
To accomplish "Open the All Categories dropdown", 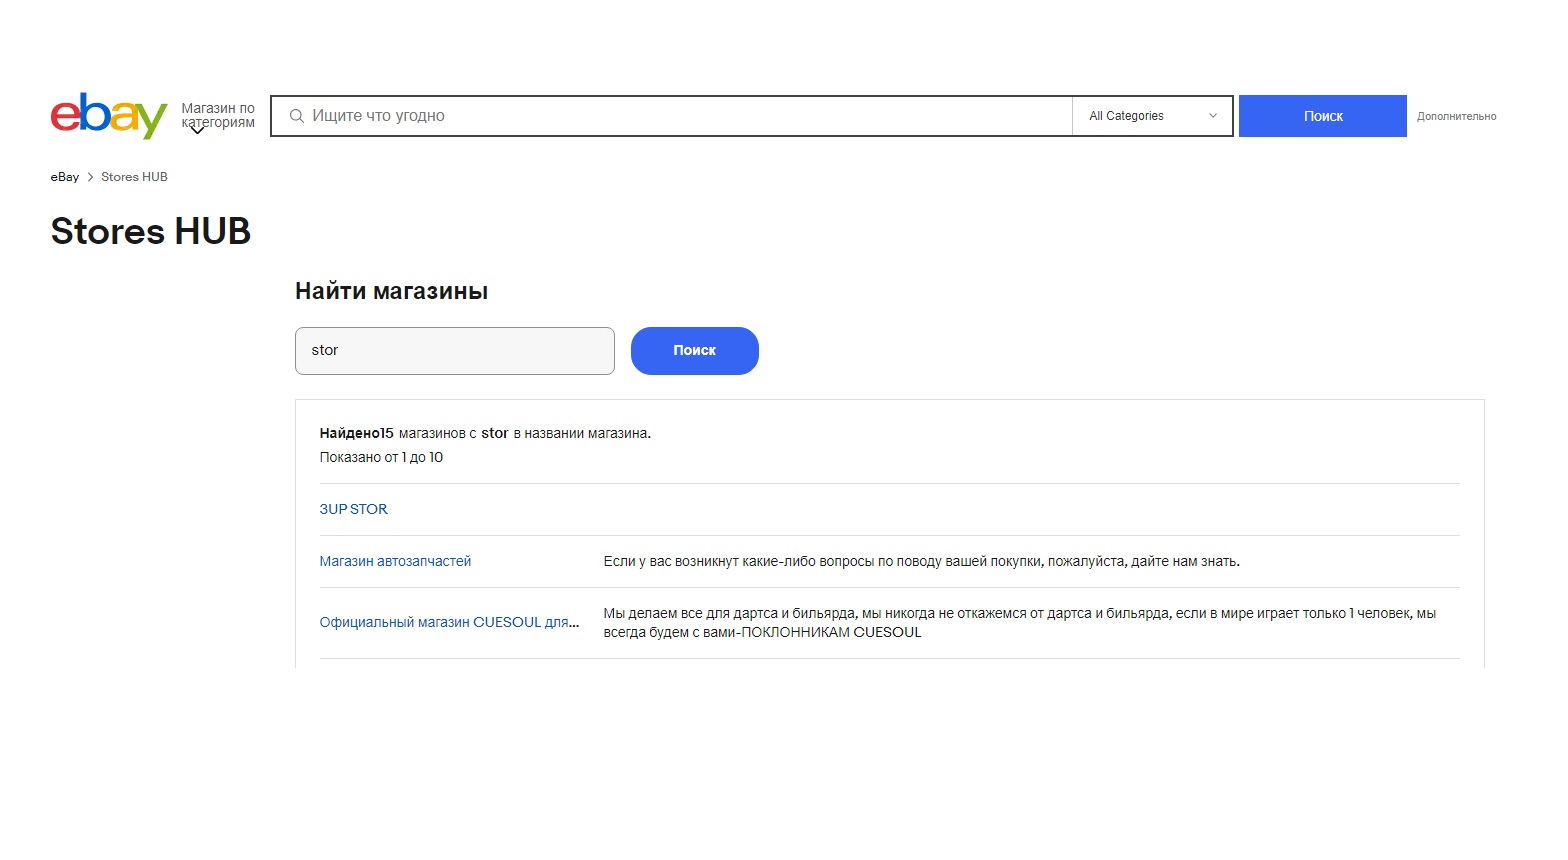I will click(x=1152, y=116).
